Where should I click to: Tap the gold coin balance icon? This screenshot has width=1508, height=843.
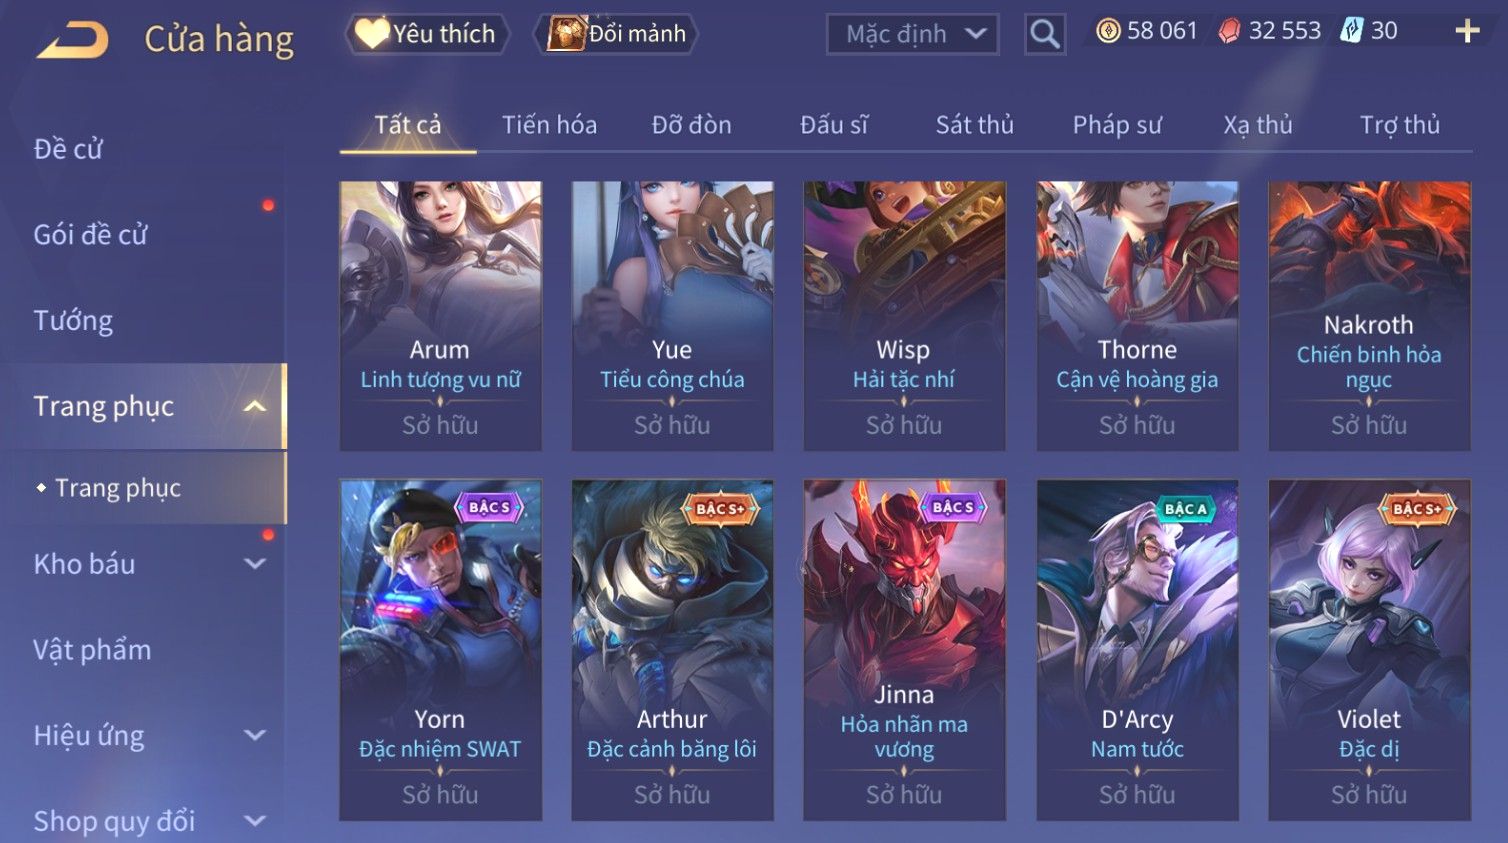pos(1108,31)
